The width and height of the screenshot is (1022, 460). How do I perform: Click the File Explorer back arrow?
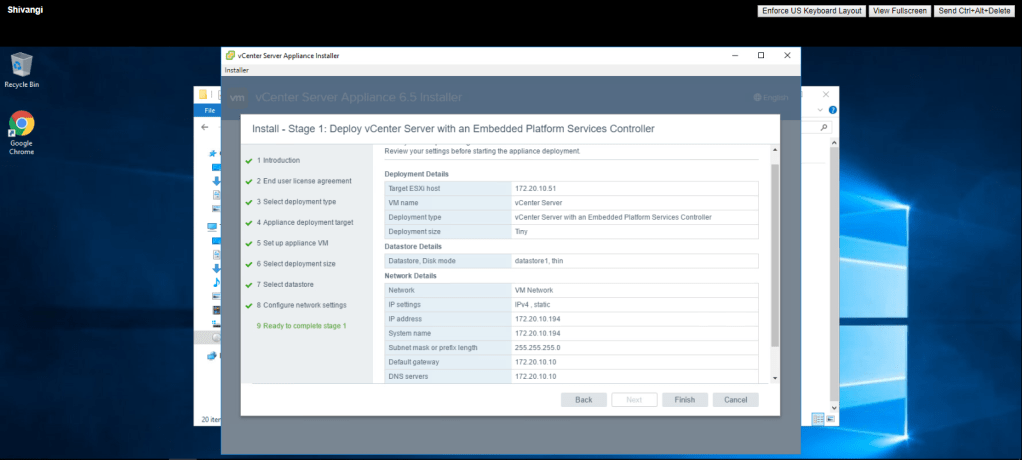pyautogui.click(x=204, y=128)
